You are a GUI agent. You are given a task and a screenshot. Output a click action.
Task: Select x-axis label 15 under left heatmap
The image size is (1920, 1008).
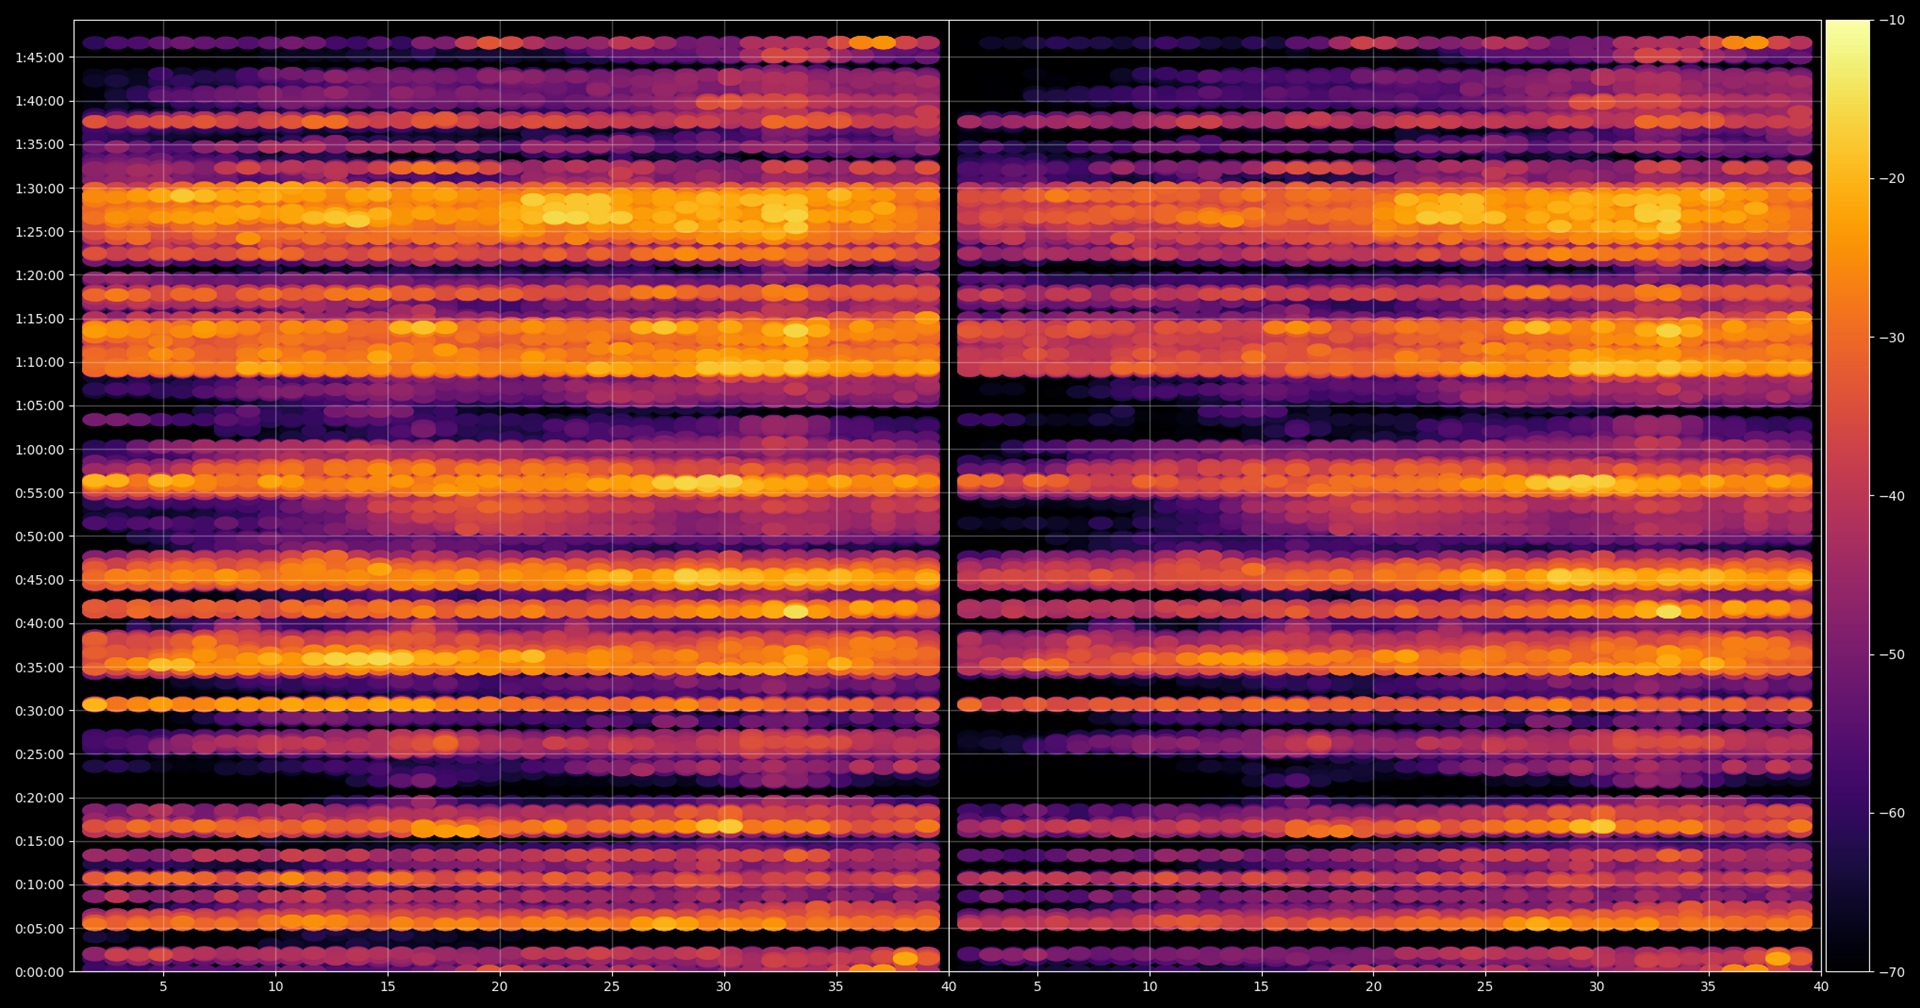point(388,987)
